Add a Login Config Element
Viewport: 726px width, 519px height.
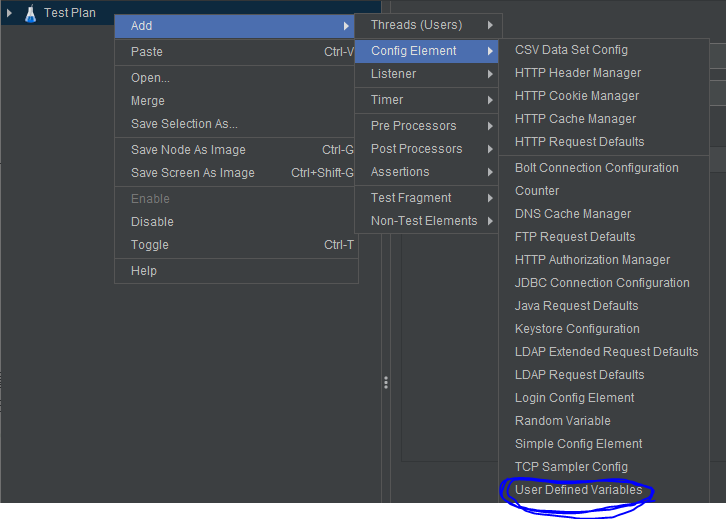[x=604, y=398]
